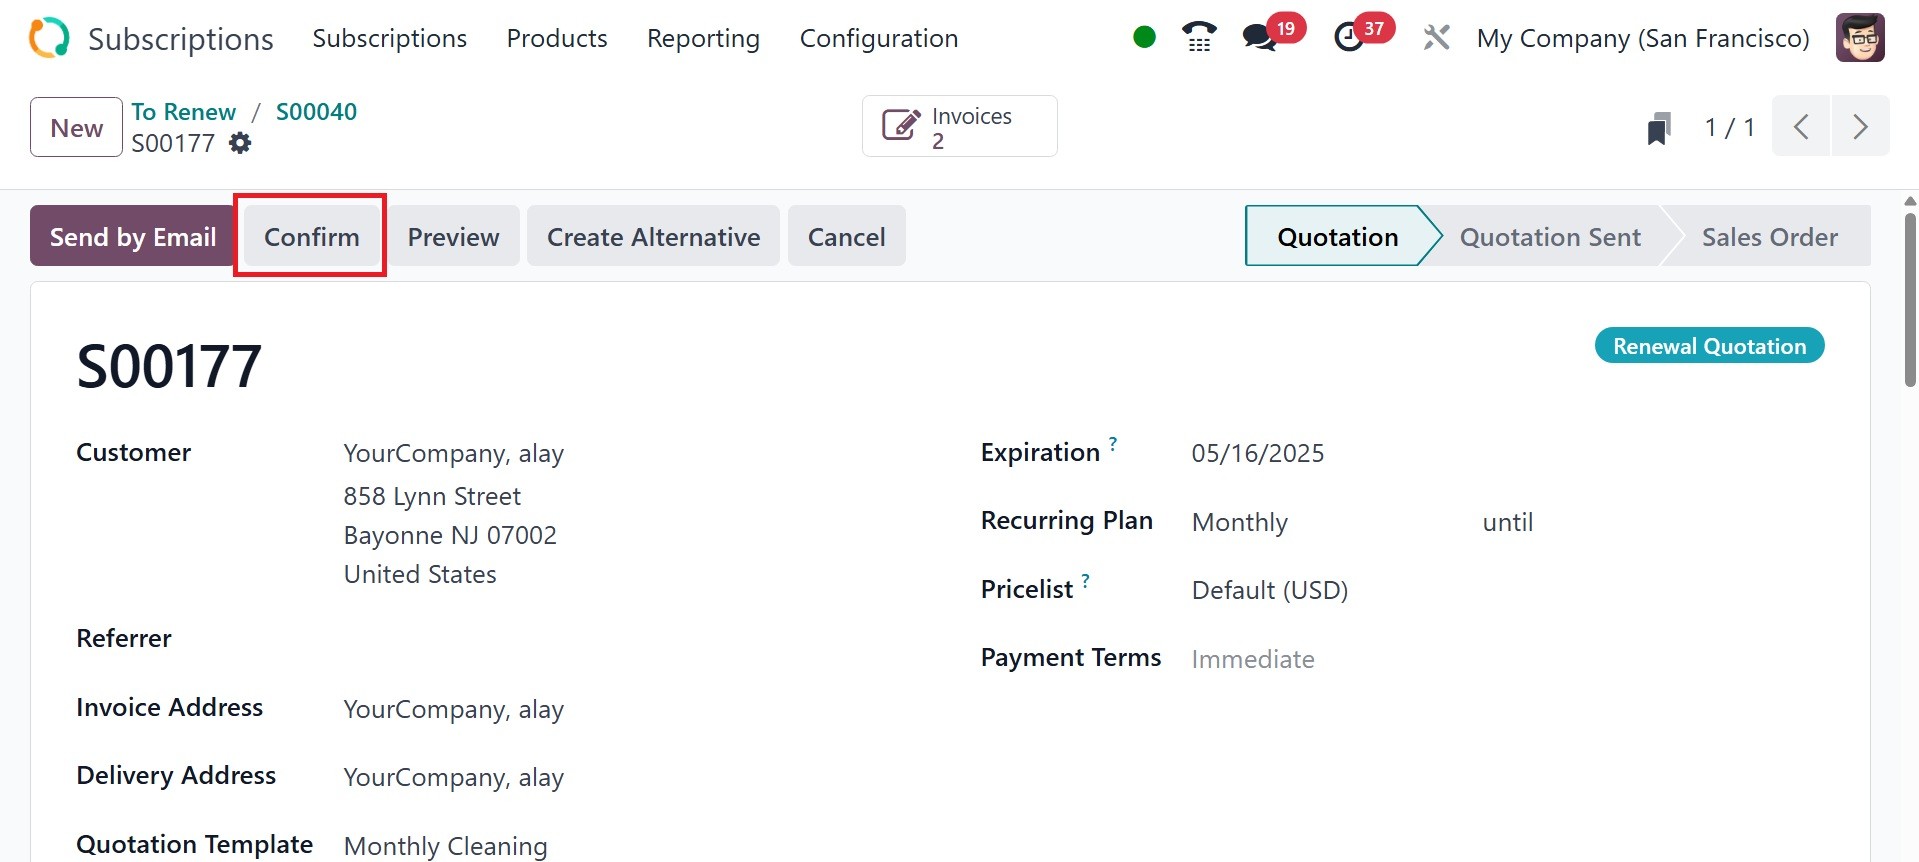
Task: Click the bookmark icon near pager
Action: point(1659,128)
